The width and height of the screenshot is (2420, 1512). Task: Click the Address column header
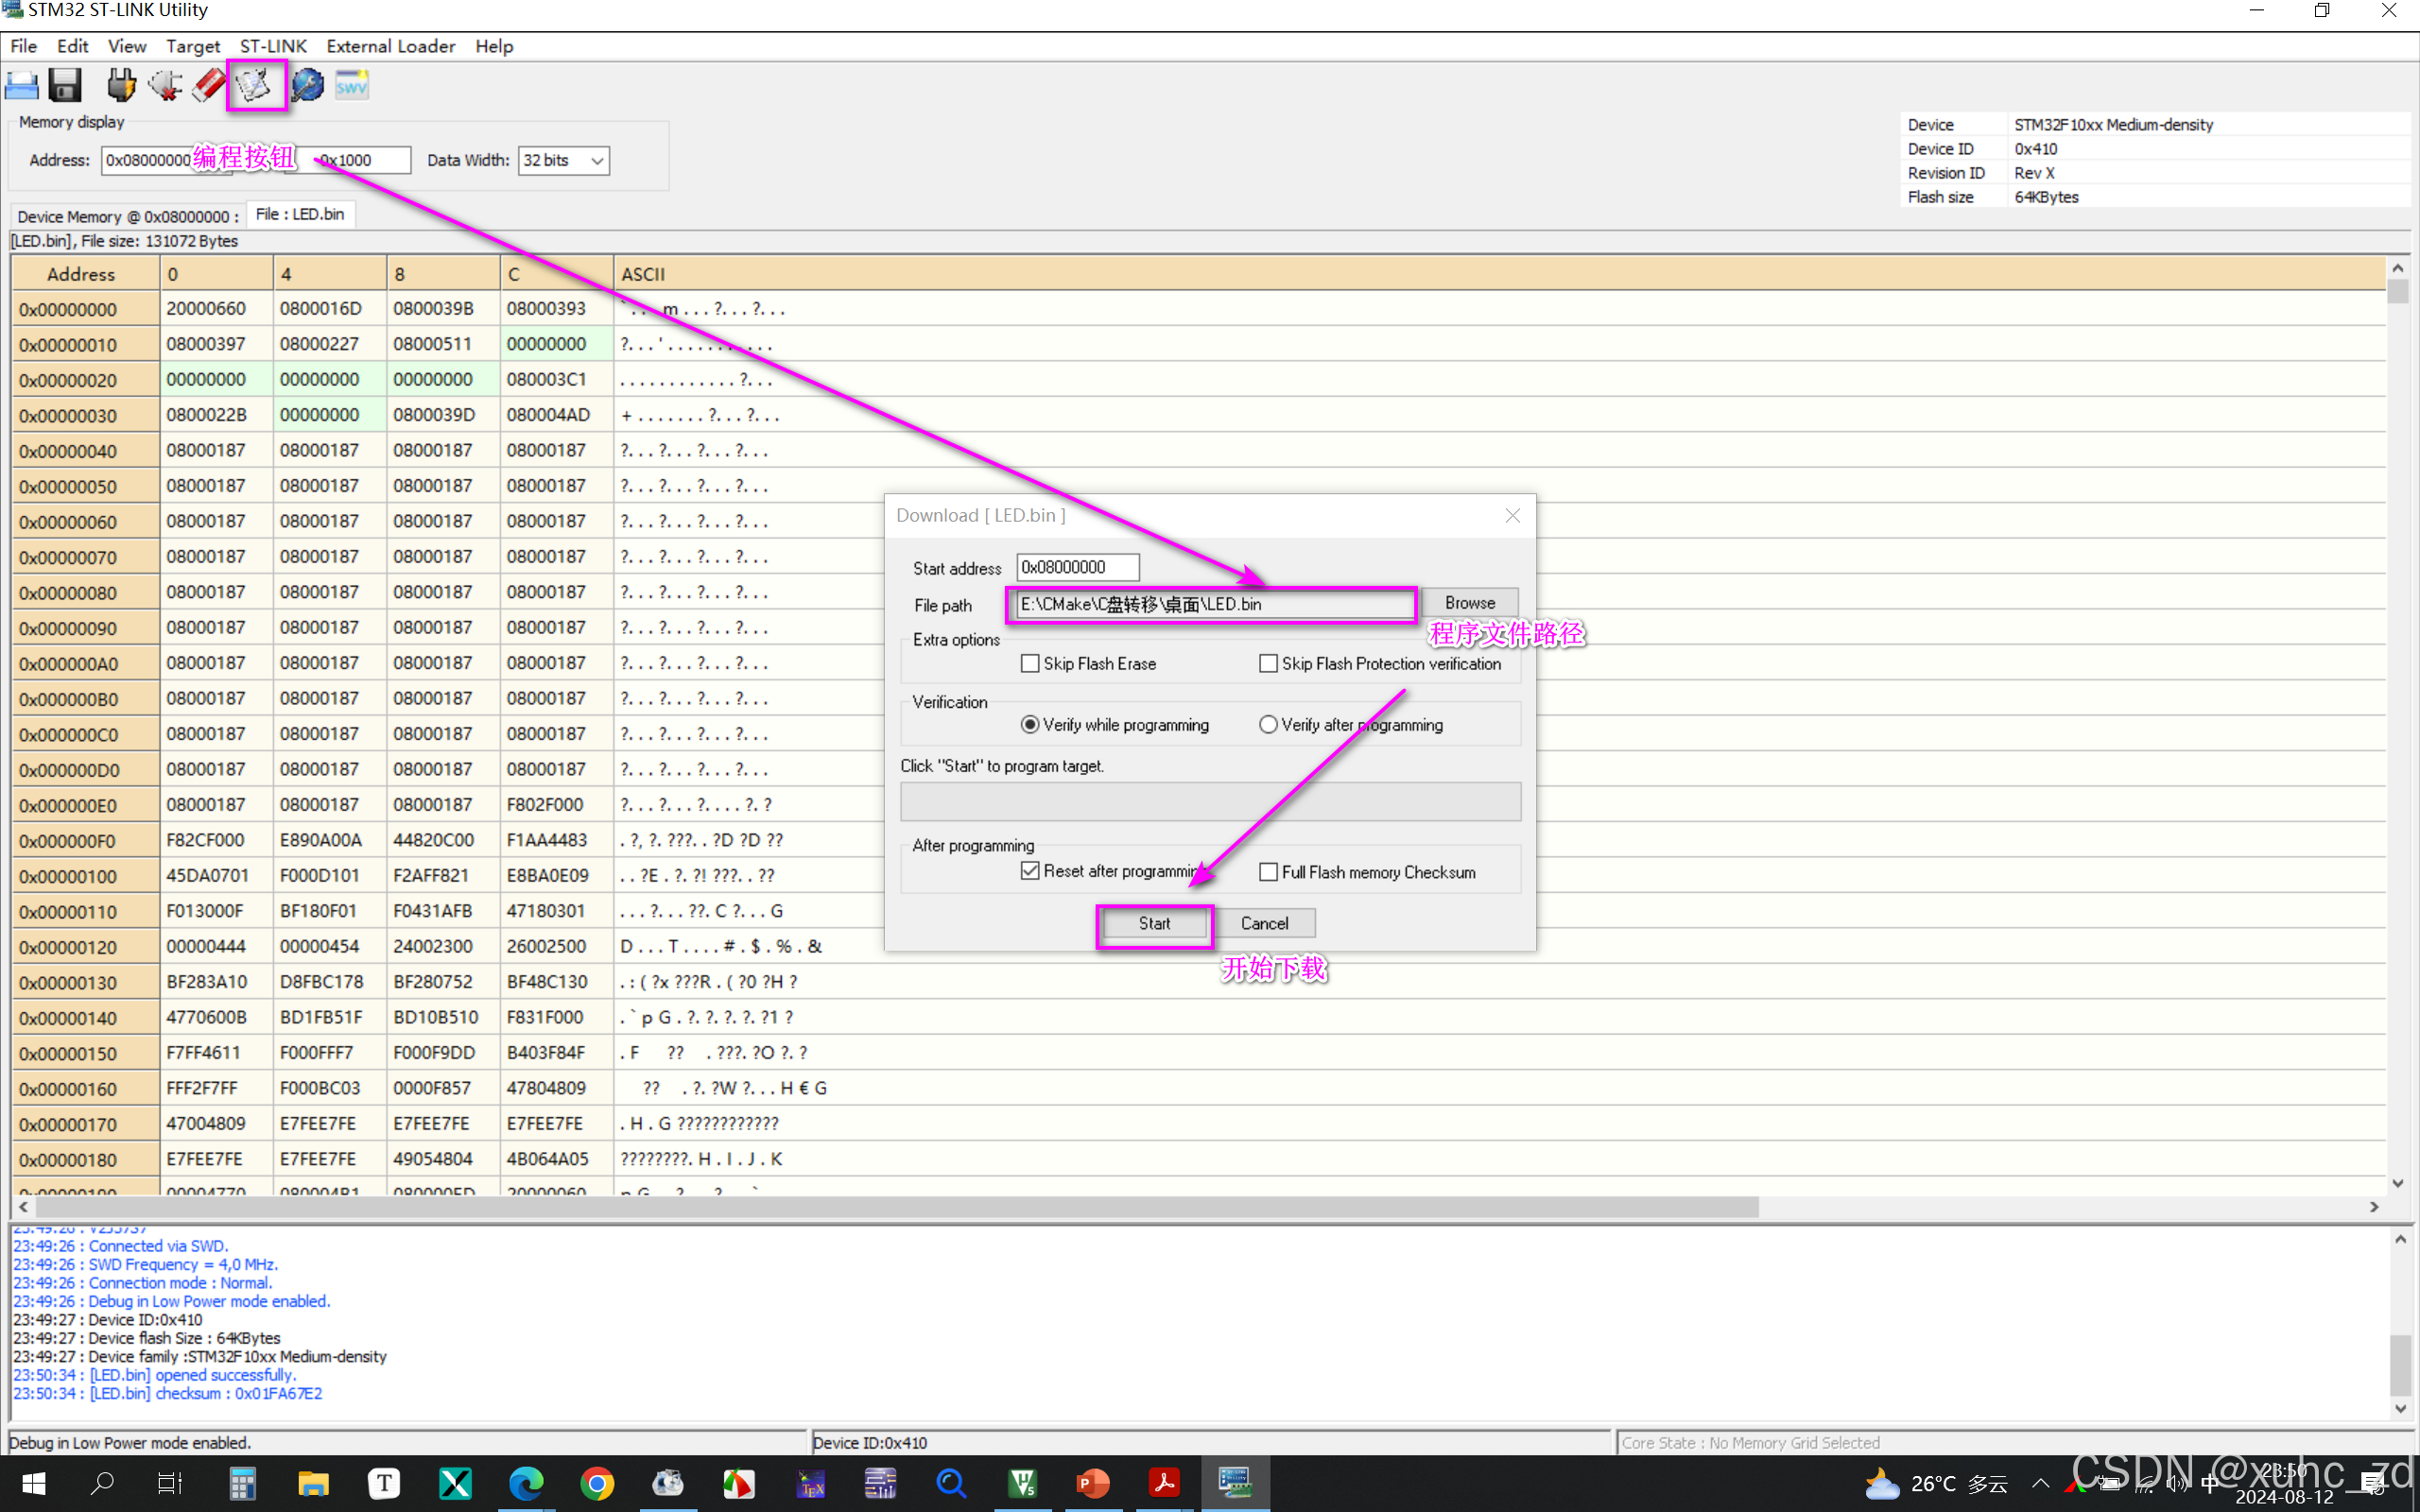(84, 274)
